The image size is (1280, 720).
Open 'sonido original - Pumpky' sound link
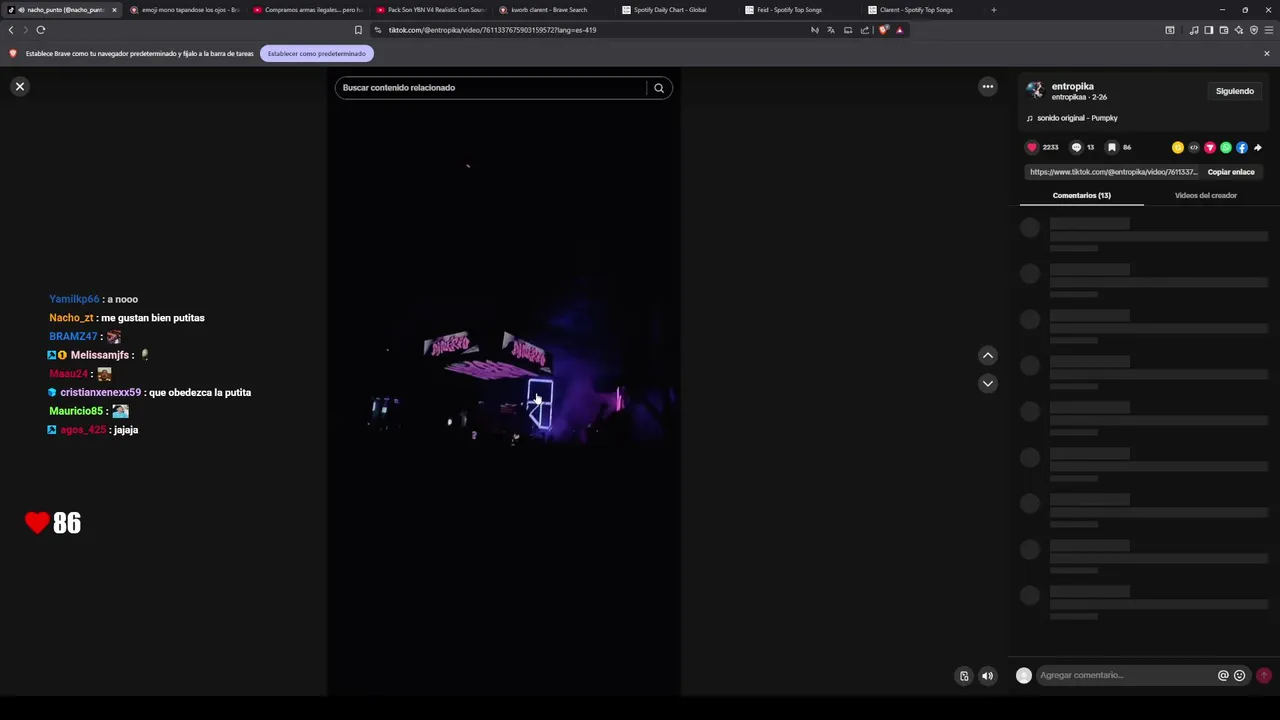click(1077, 118)
